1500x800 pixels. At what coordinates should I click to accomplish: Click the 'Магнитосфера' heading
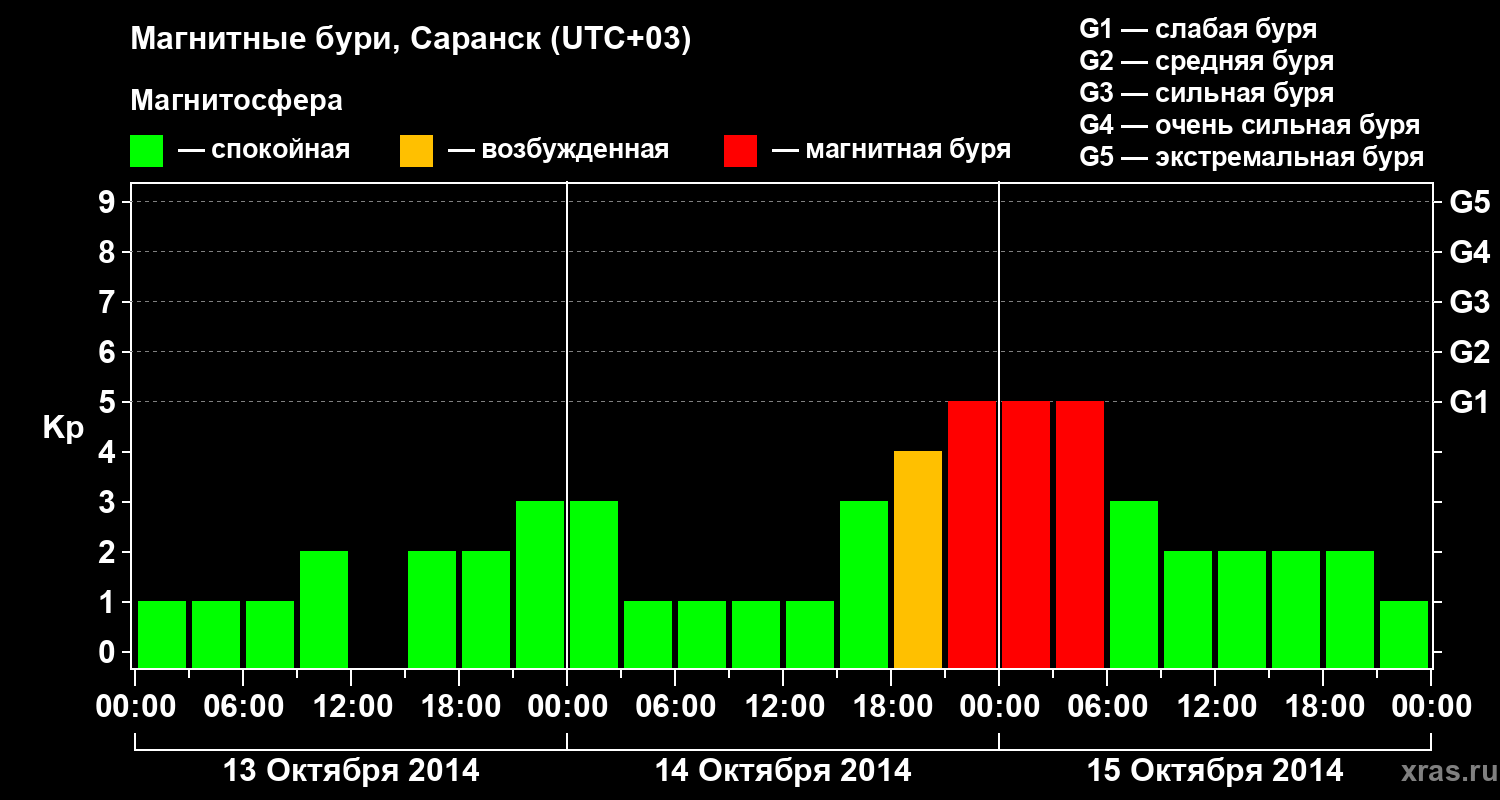[236, 101]
